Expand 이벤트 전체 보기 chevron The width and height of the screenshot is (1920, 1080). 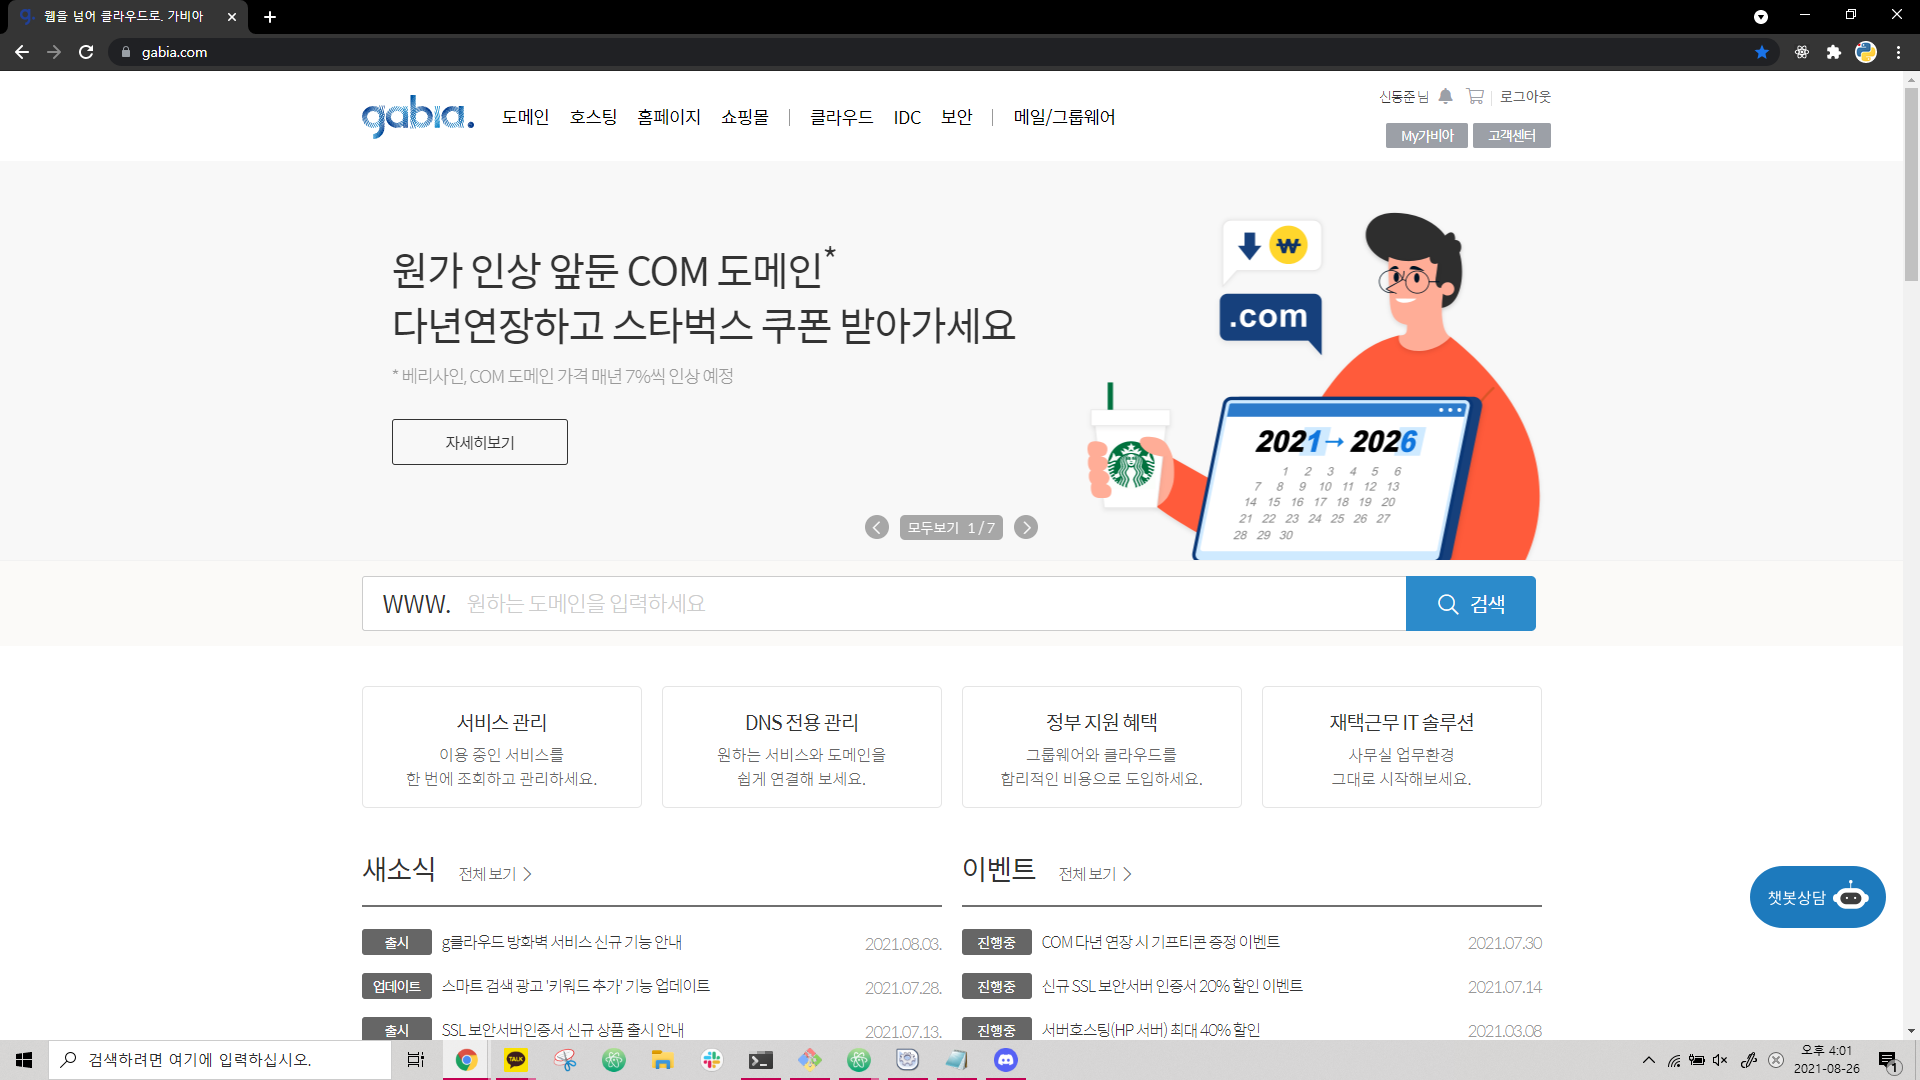(1127, 874)
